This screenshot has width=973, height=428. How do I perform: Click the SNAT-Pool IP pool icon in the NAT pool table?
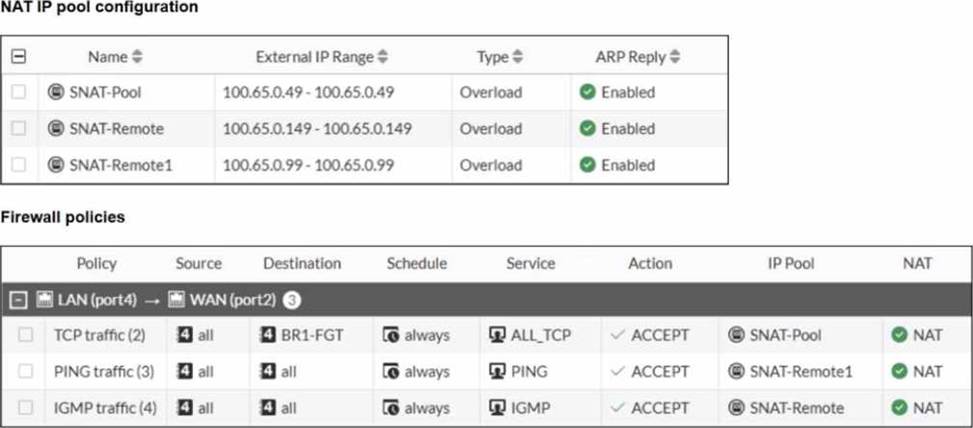(x=57, y=92)
